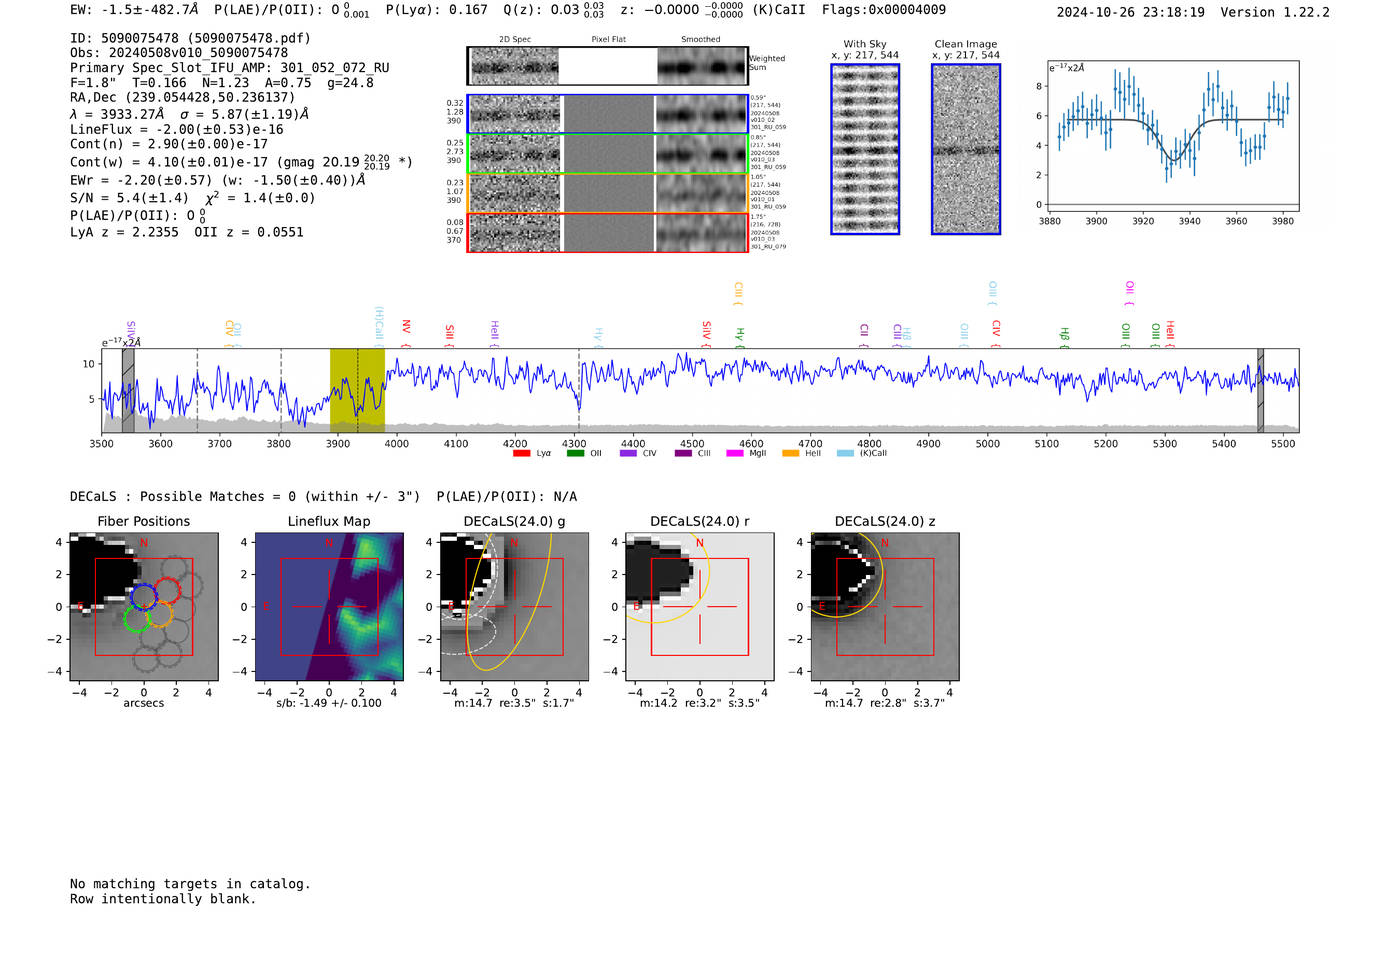Click the magenta MgII legend swatch

click(x=734, y=453)
